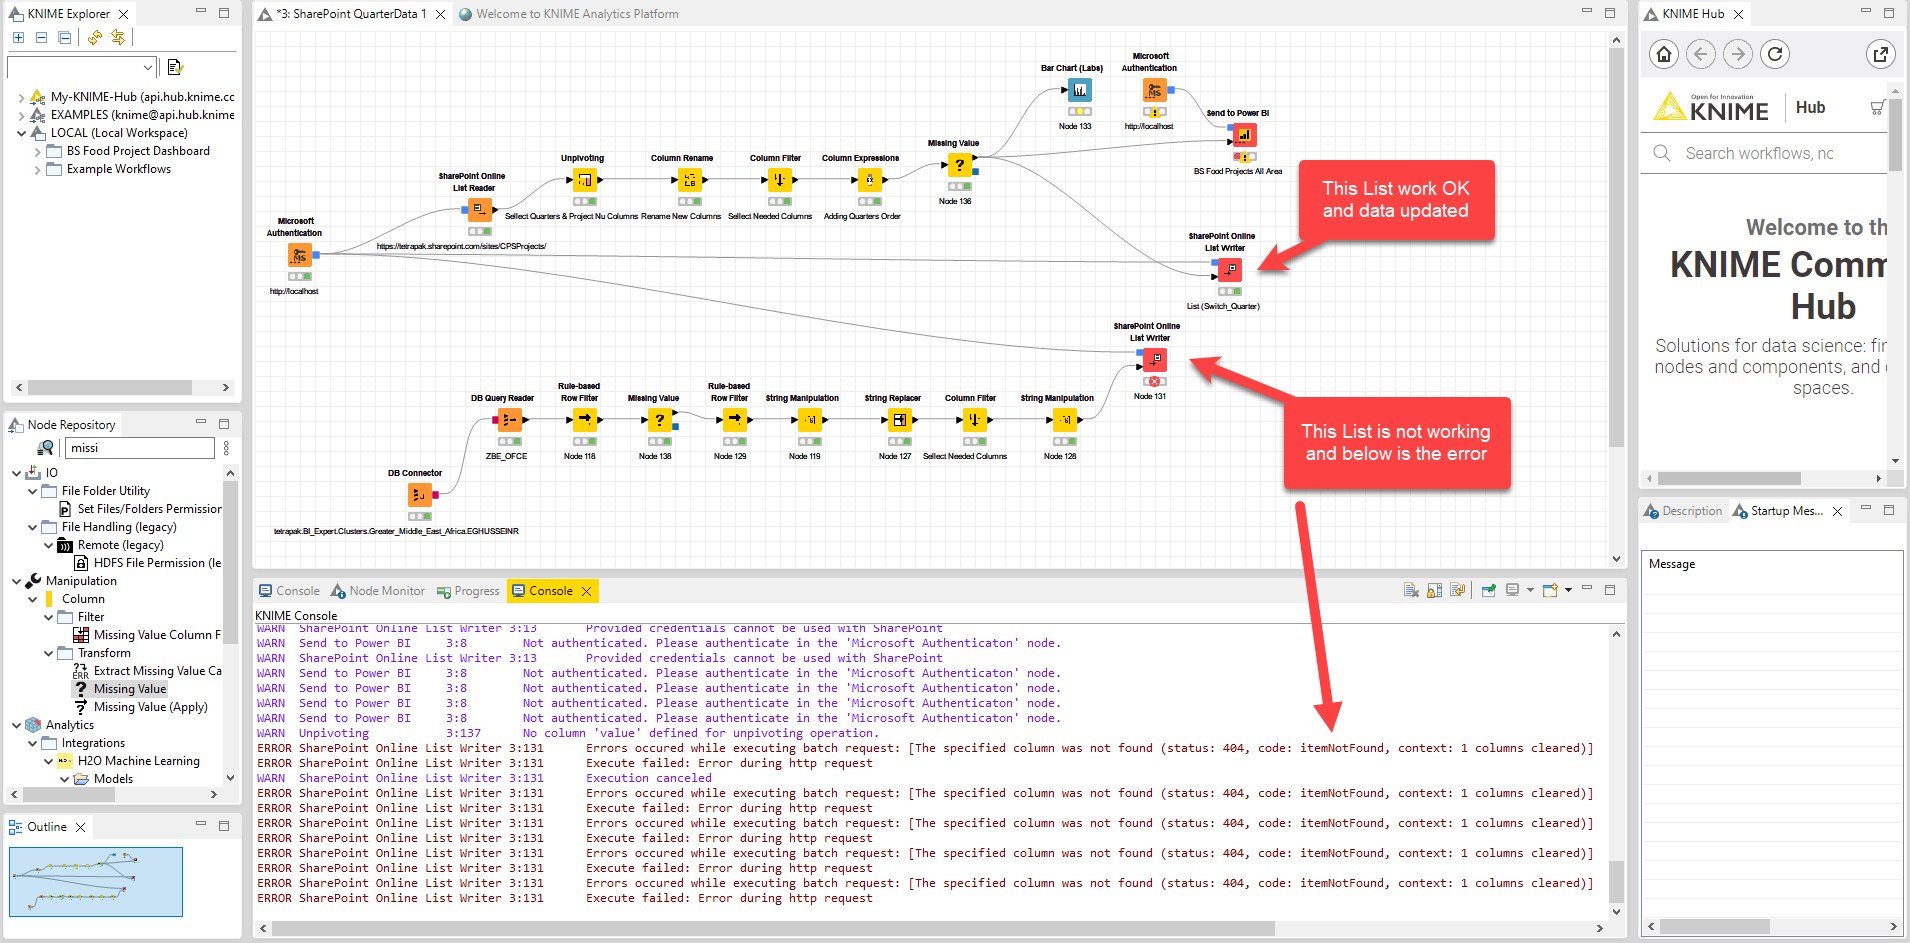Image resolution: width=1910 pixels, height=943 pixels.
Task: Collapse the Analytics category
Action: pyautogui.click(x=17, y=725)
